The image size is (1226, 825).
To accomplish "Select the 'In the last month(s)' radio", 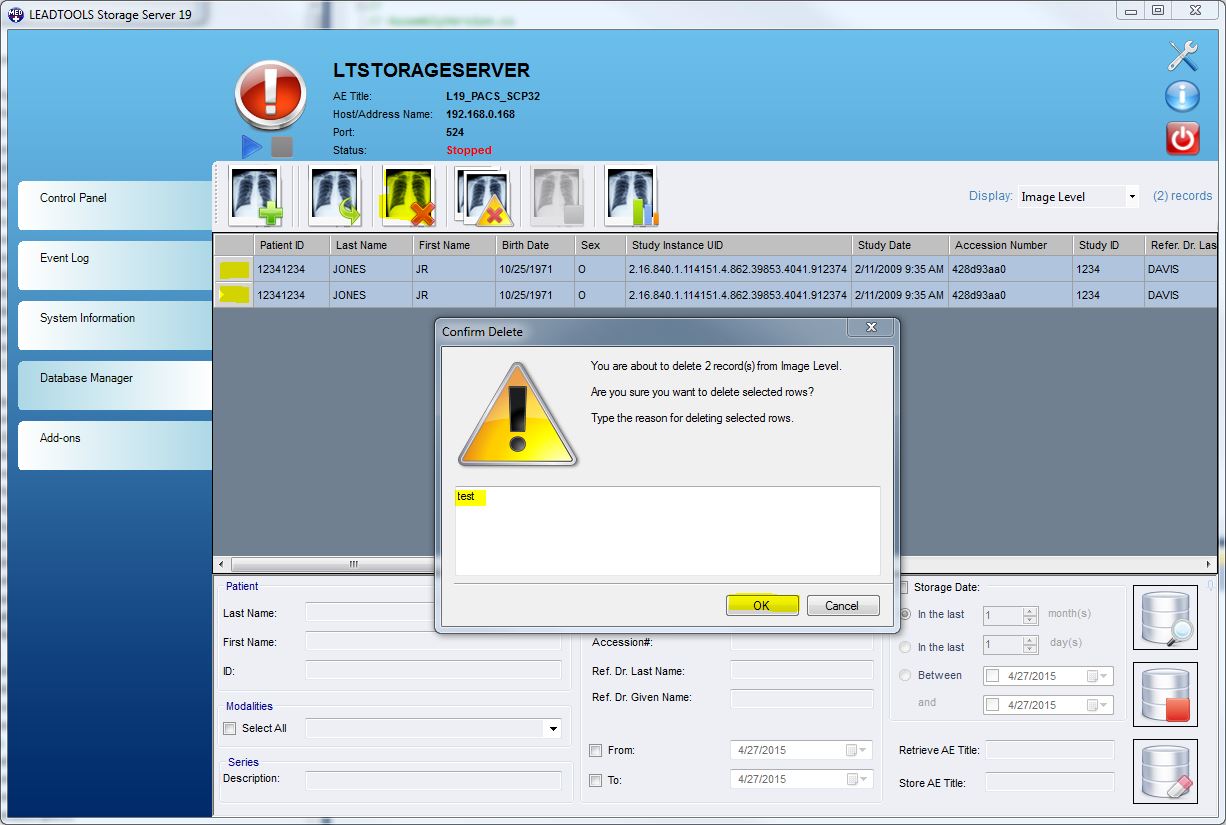I will click(x=905, y=614).
